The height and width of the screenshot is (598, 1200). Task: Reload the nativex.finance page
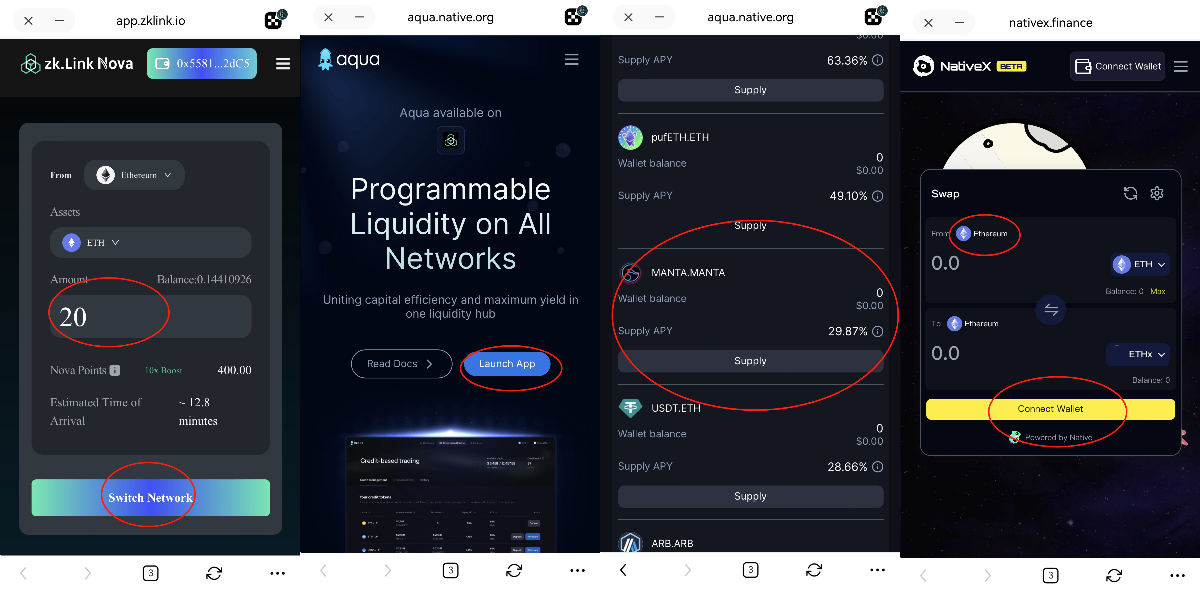[1114, 575]
